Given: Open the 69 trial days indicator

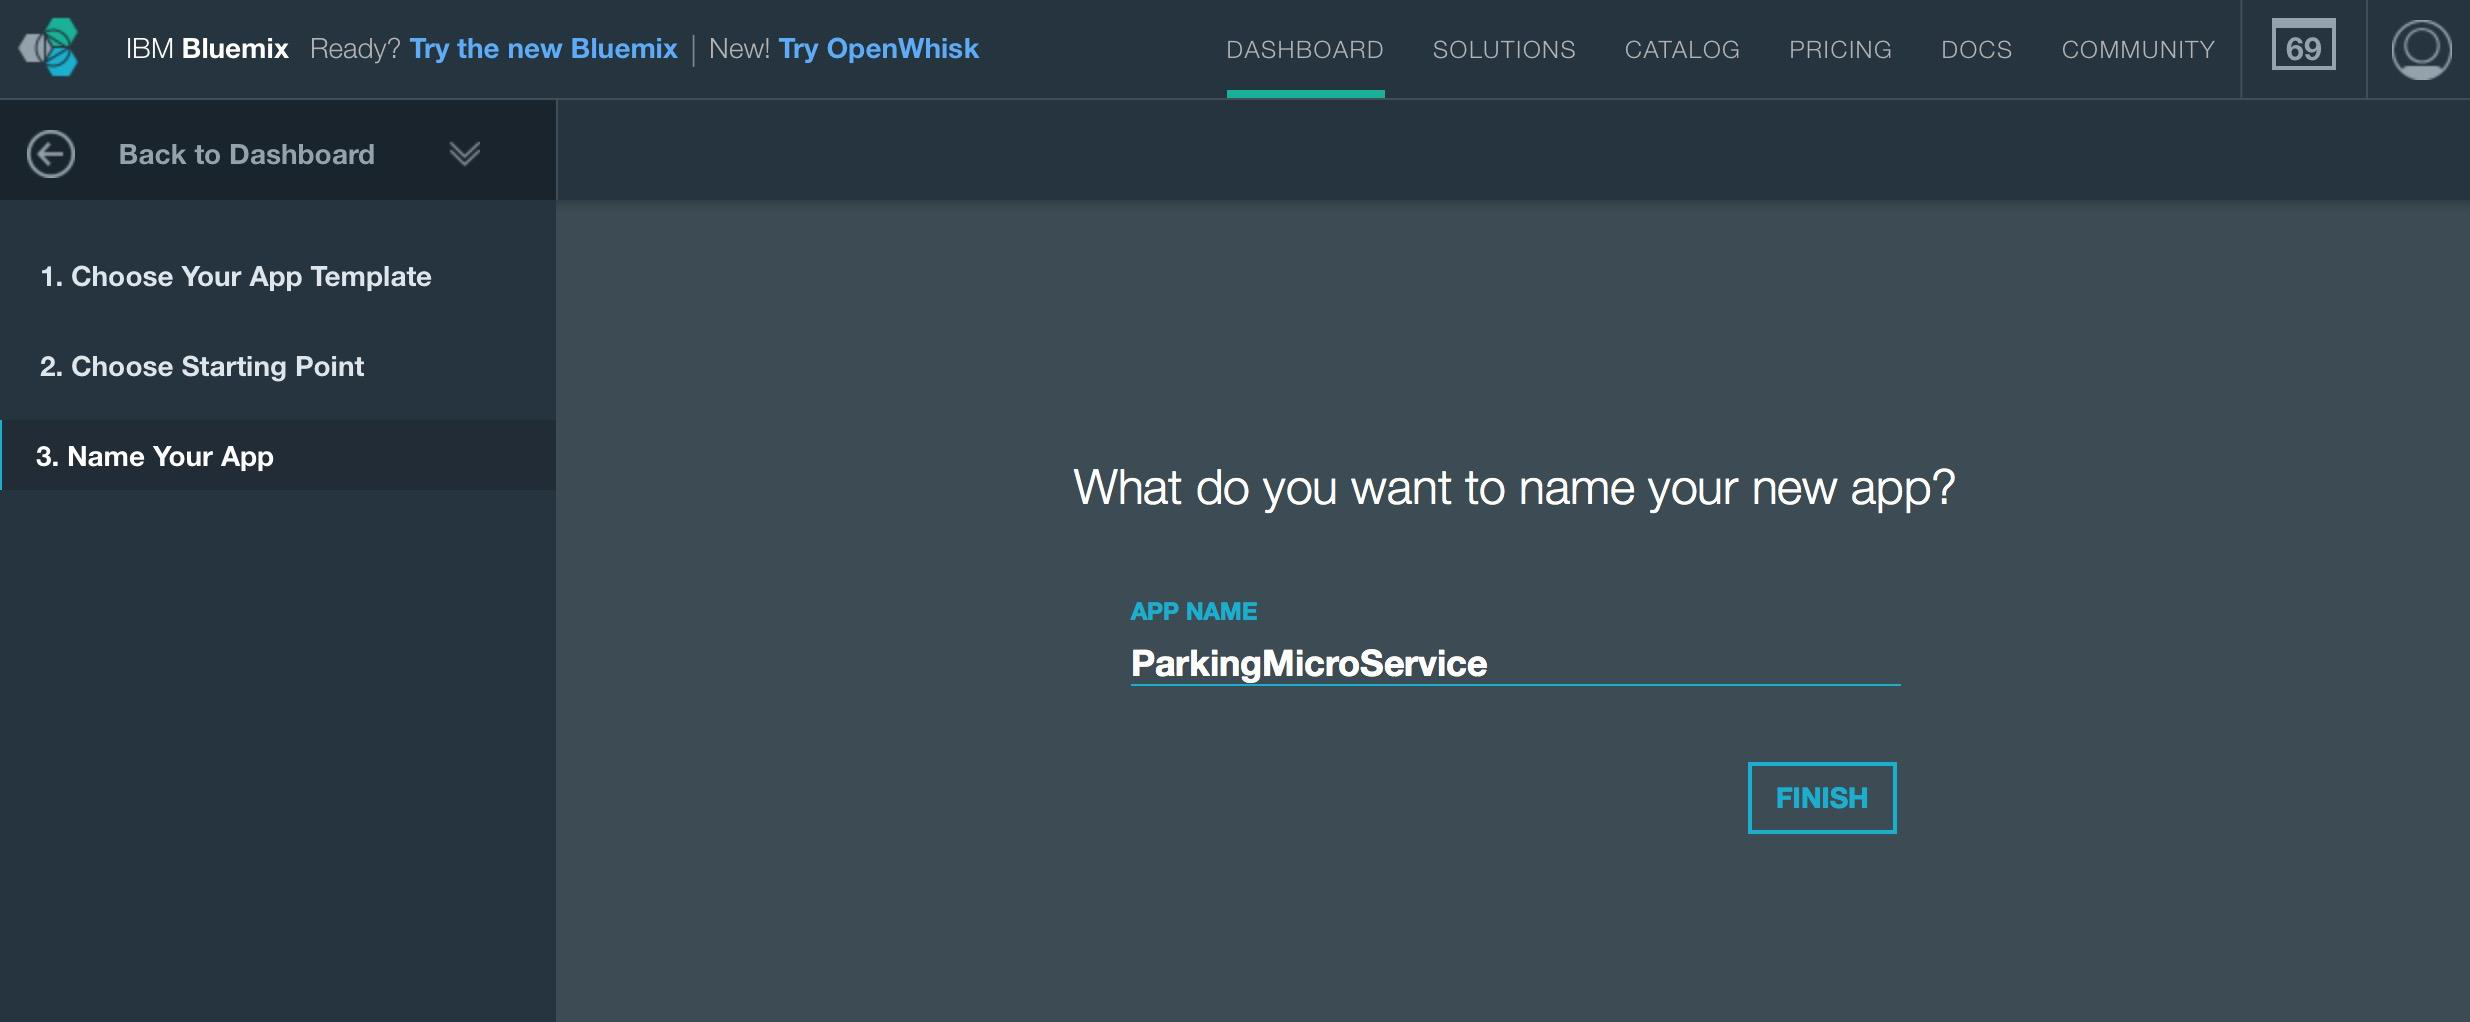Looking at the screenshot, I should click(2303, 48).
